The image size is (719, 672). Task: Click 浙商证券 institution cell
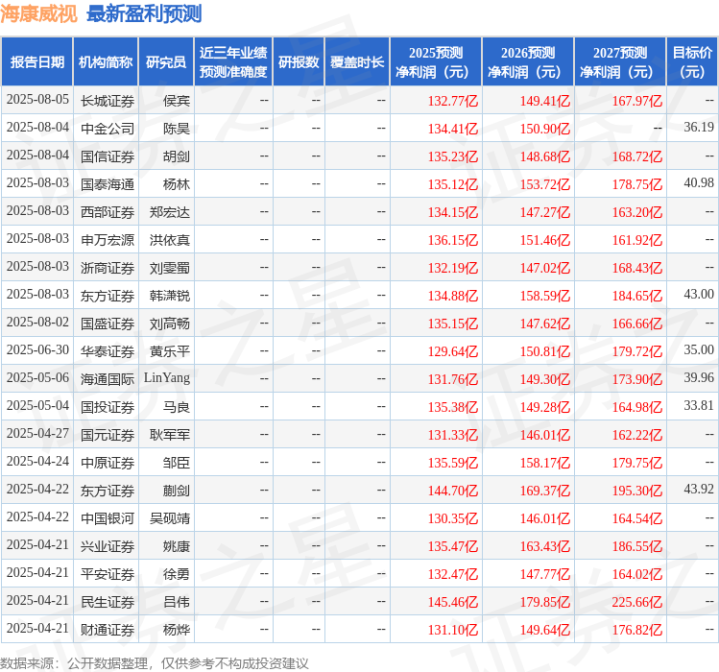[107, 268]
